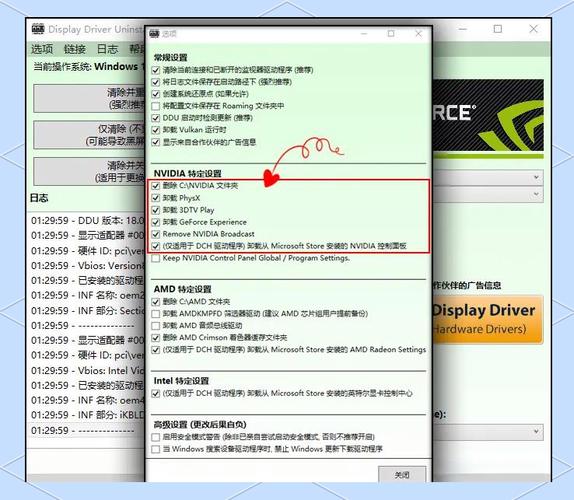This screenshot has width=574, height=500.
Task: Toggle delete C:\NVIDIA folder checkbox
Action: pos(156,186)
